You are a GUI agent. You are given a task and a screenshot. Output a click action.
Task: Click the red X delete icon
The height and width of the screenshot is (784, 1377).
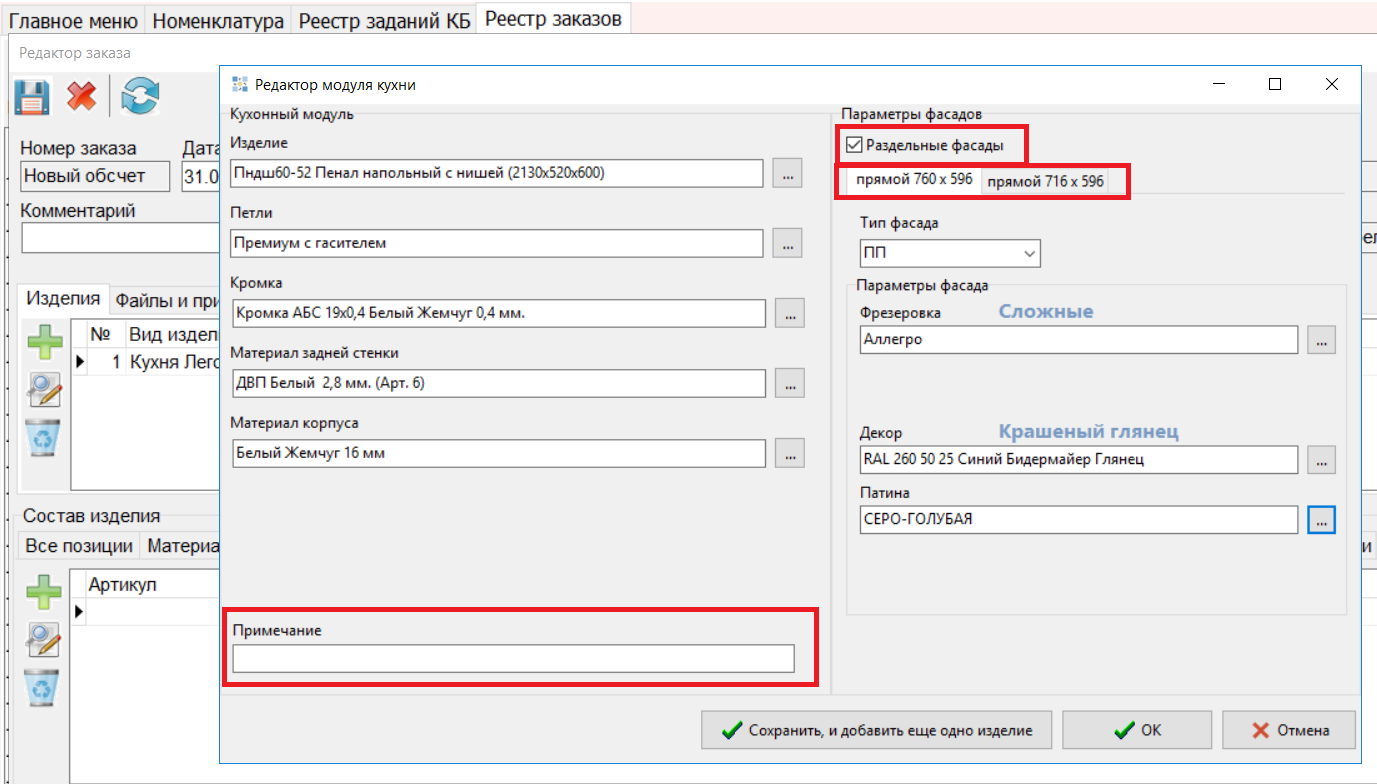point(81,97)
